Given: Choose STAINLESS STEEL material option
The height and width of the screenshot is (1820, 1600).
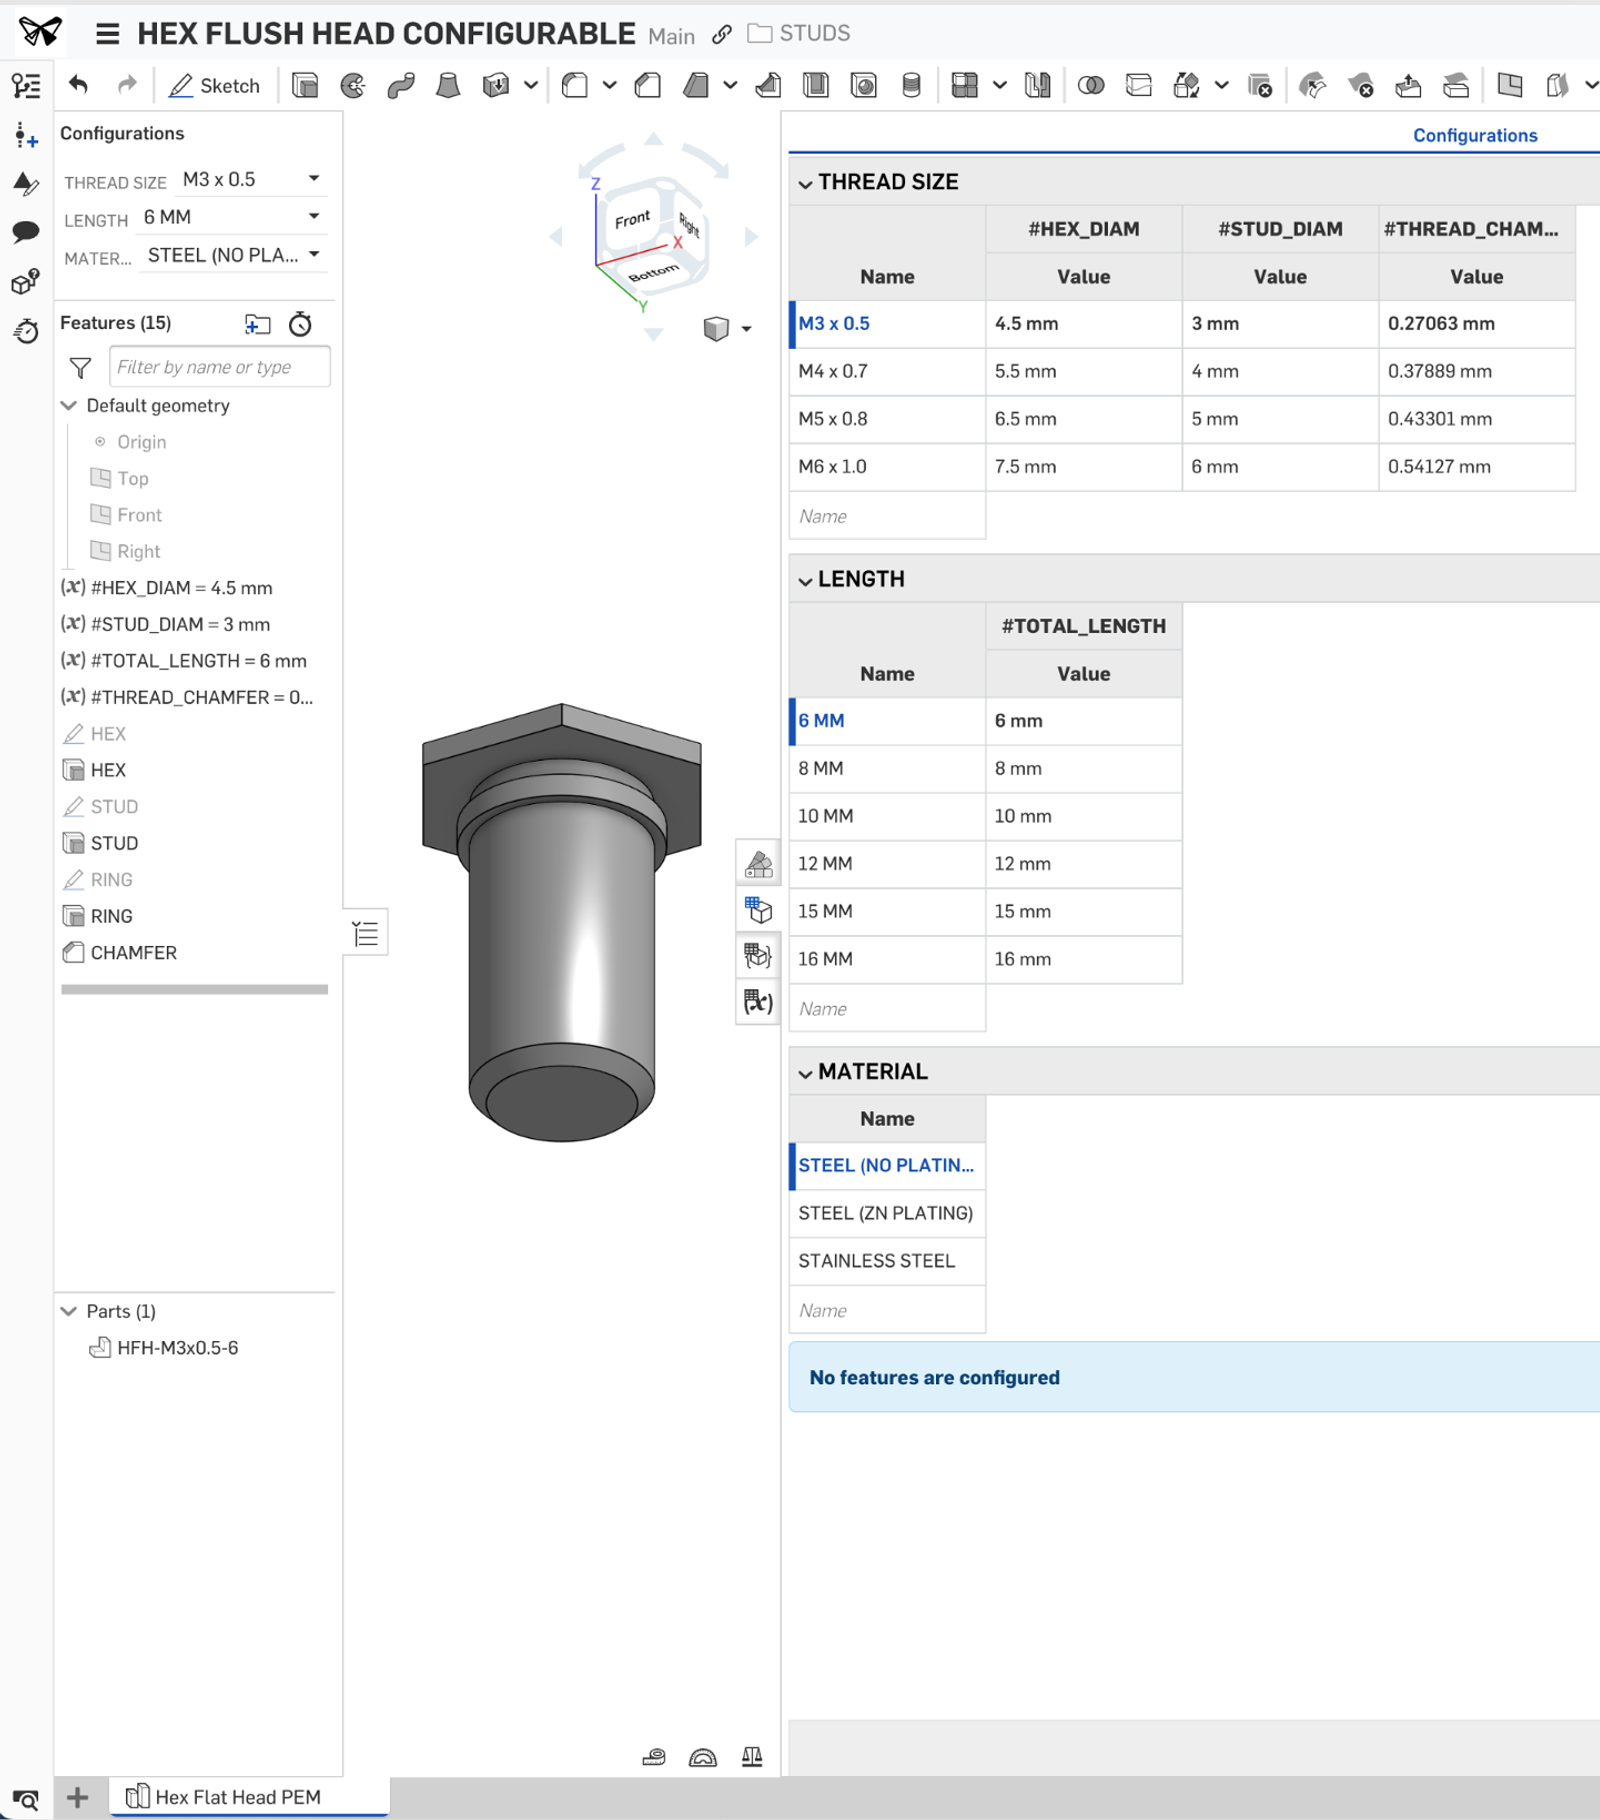Looking at the screenshot, I should pos(876,1261).
